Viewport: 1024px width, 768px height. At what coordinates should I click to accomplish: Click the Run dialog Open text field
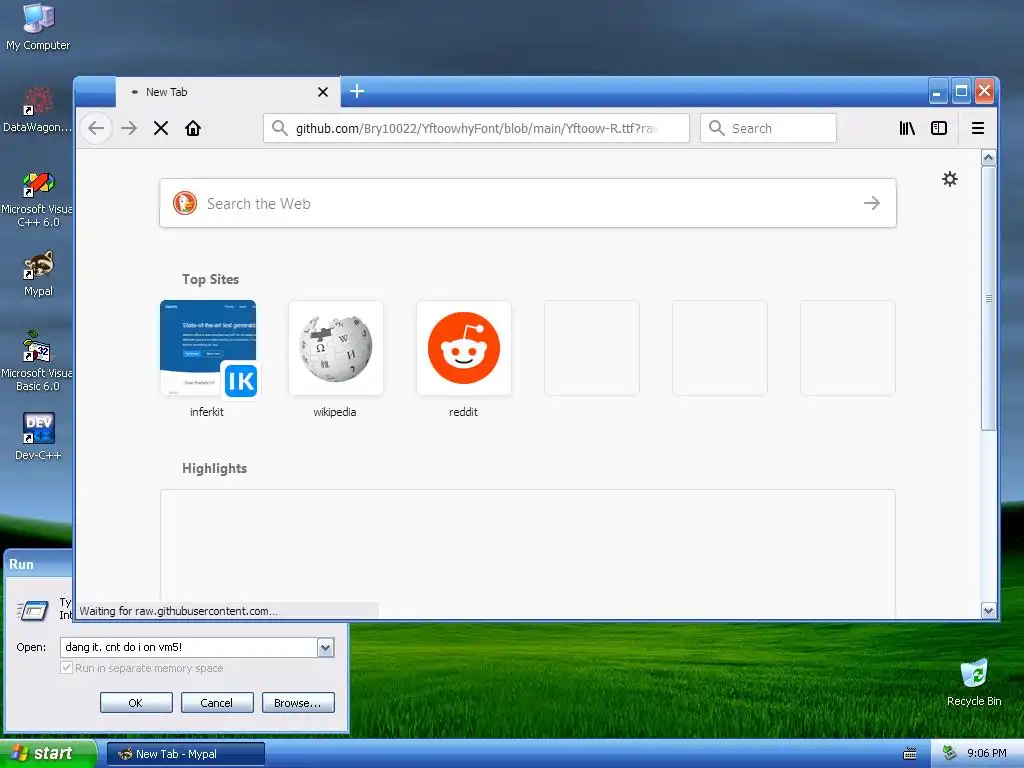coord(189,647)
